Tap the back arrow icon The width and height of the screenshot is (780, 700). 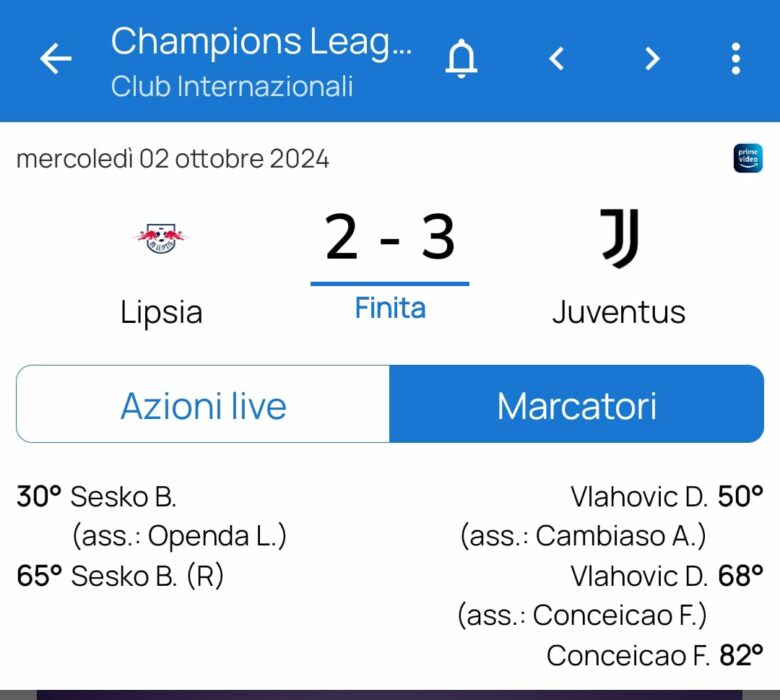pos(56,59)
